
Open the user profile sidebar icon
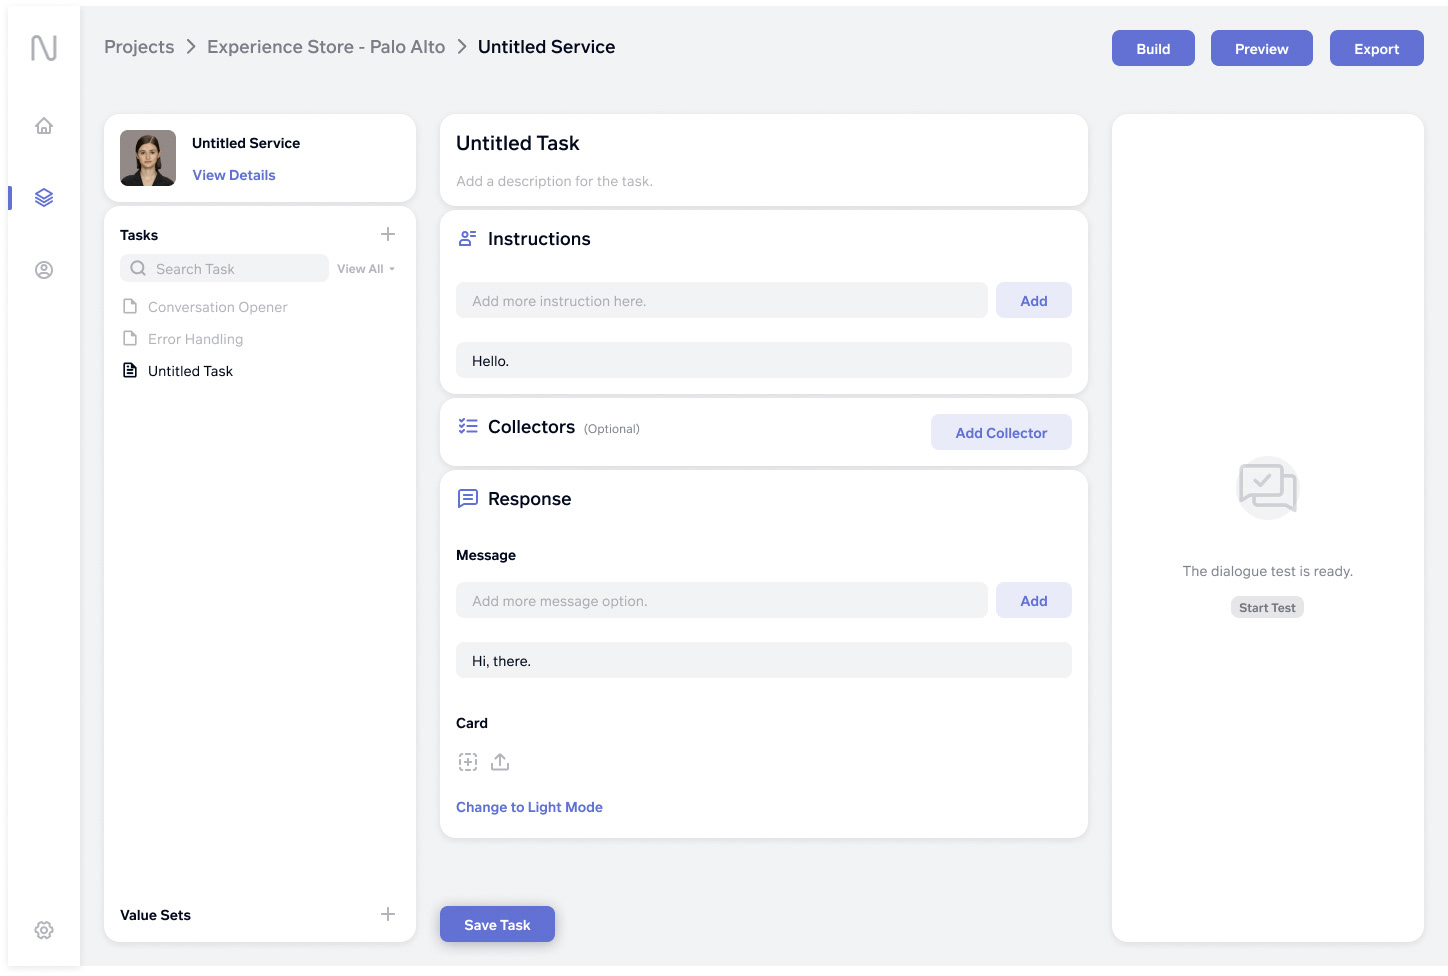click(x=44, y=270)
